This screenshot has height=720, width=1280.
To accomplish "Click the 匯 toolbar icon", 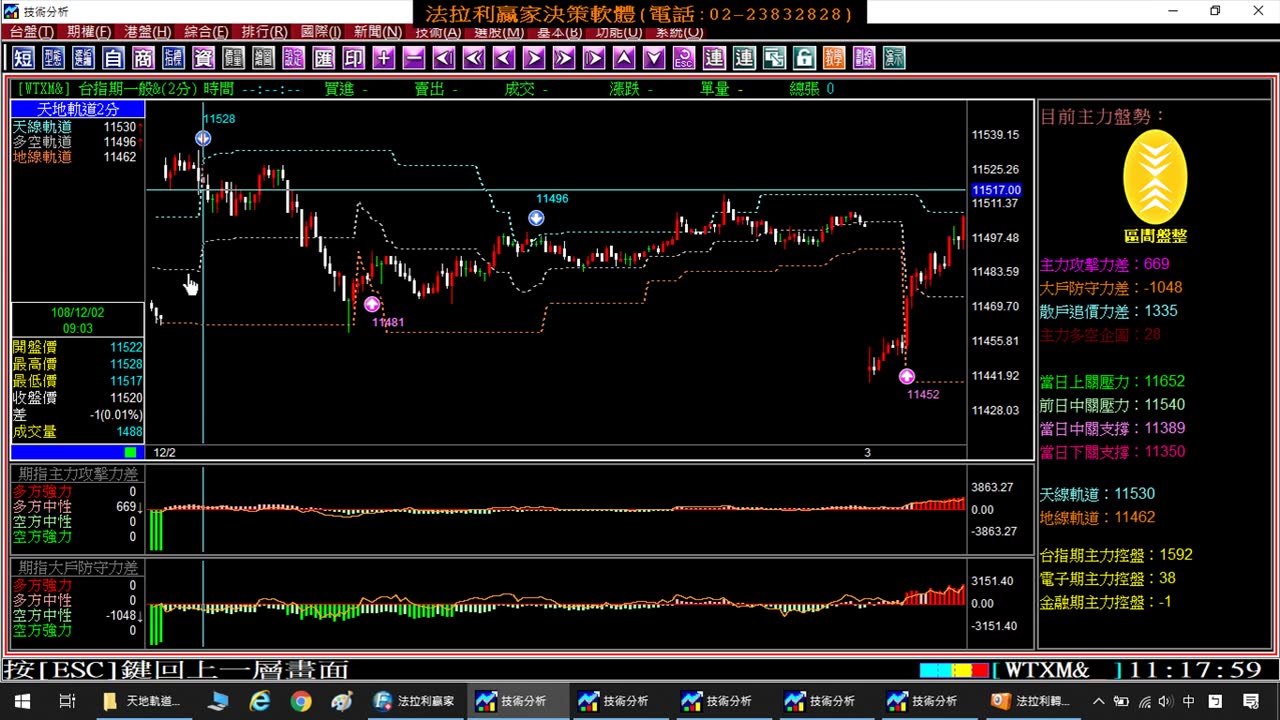I will point(324,58).
